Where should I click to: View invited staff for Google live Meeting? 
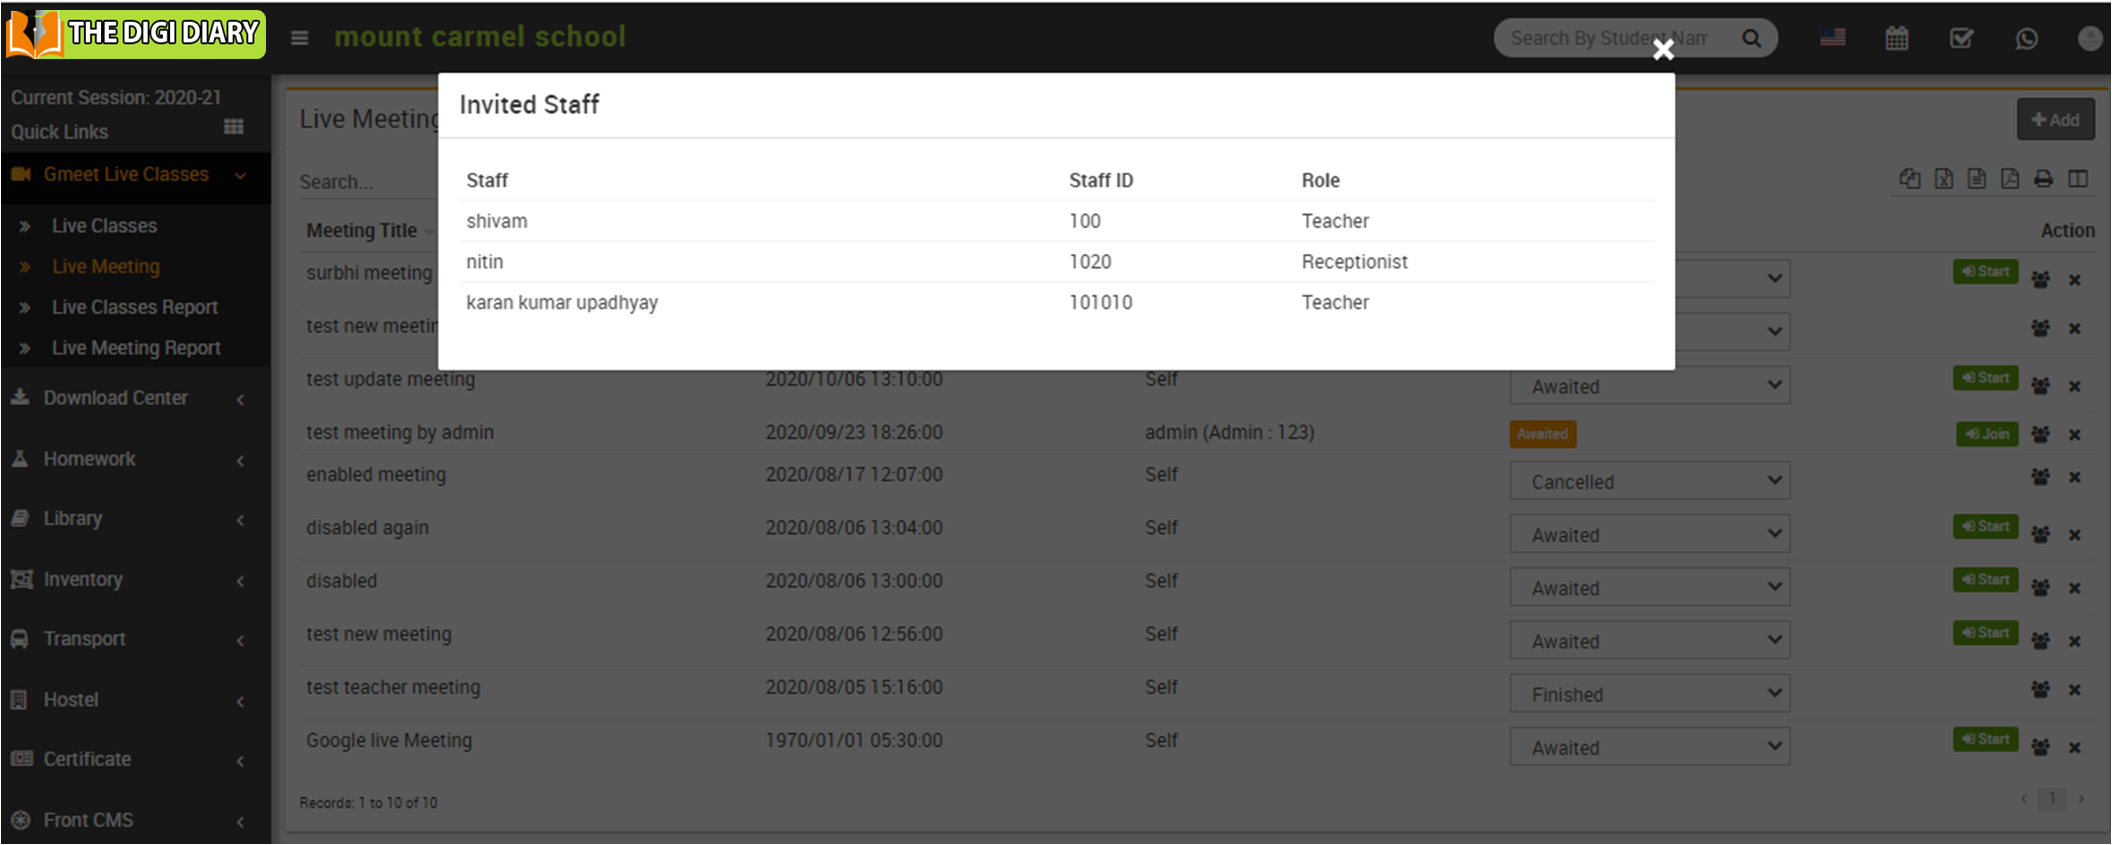pyautogui.click(x=2040, y=747)
